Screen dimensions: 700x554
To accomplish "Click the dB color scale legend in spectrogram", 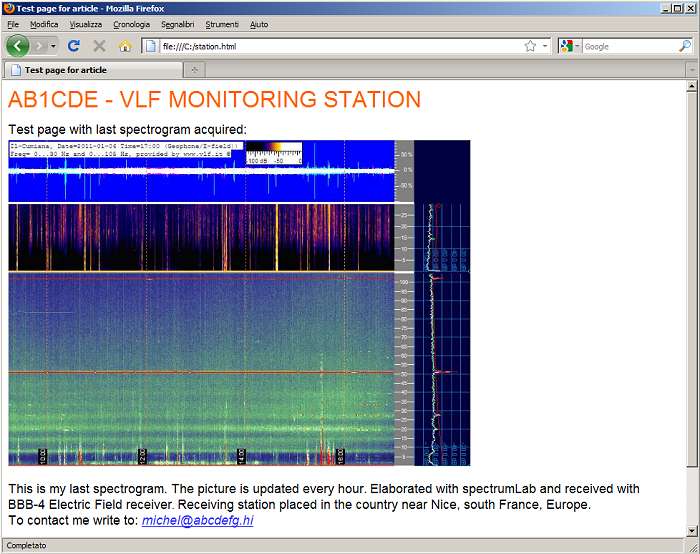I will 274,153.
